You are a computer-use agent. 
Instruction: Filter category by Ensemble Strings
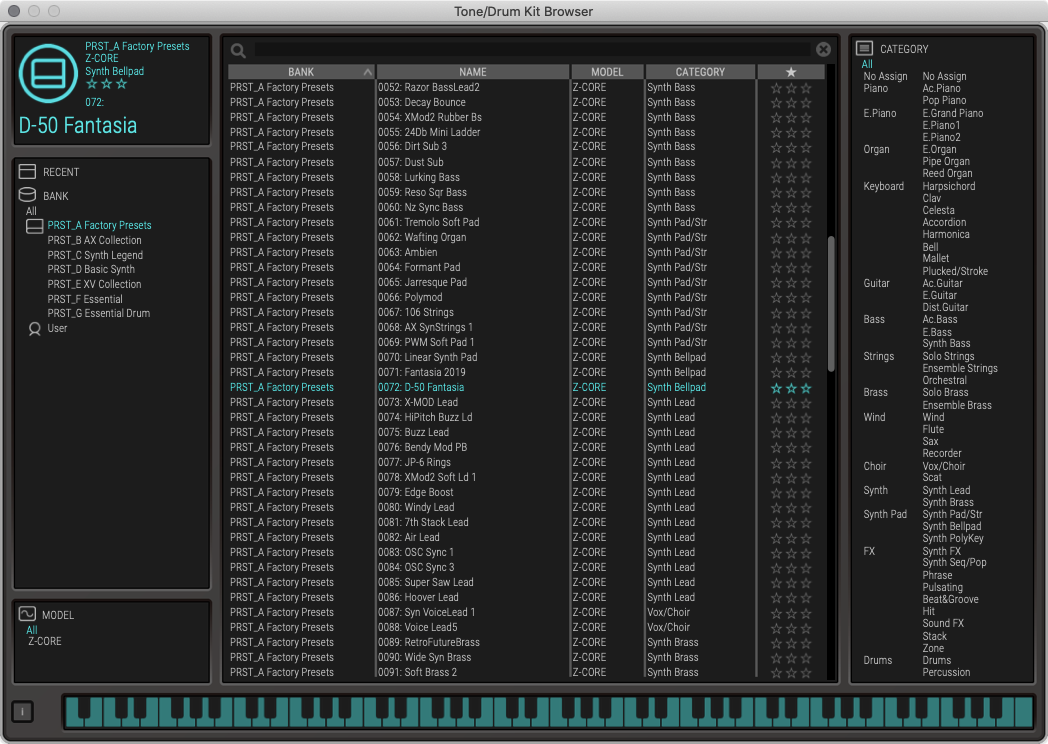click(x=960, y=368)
